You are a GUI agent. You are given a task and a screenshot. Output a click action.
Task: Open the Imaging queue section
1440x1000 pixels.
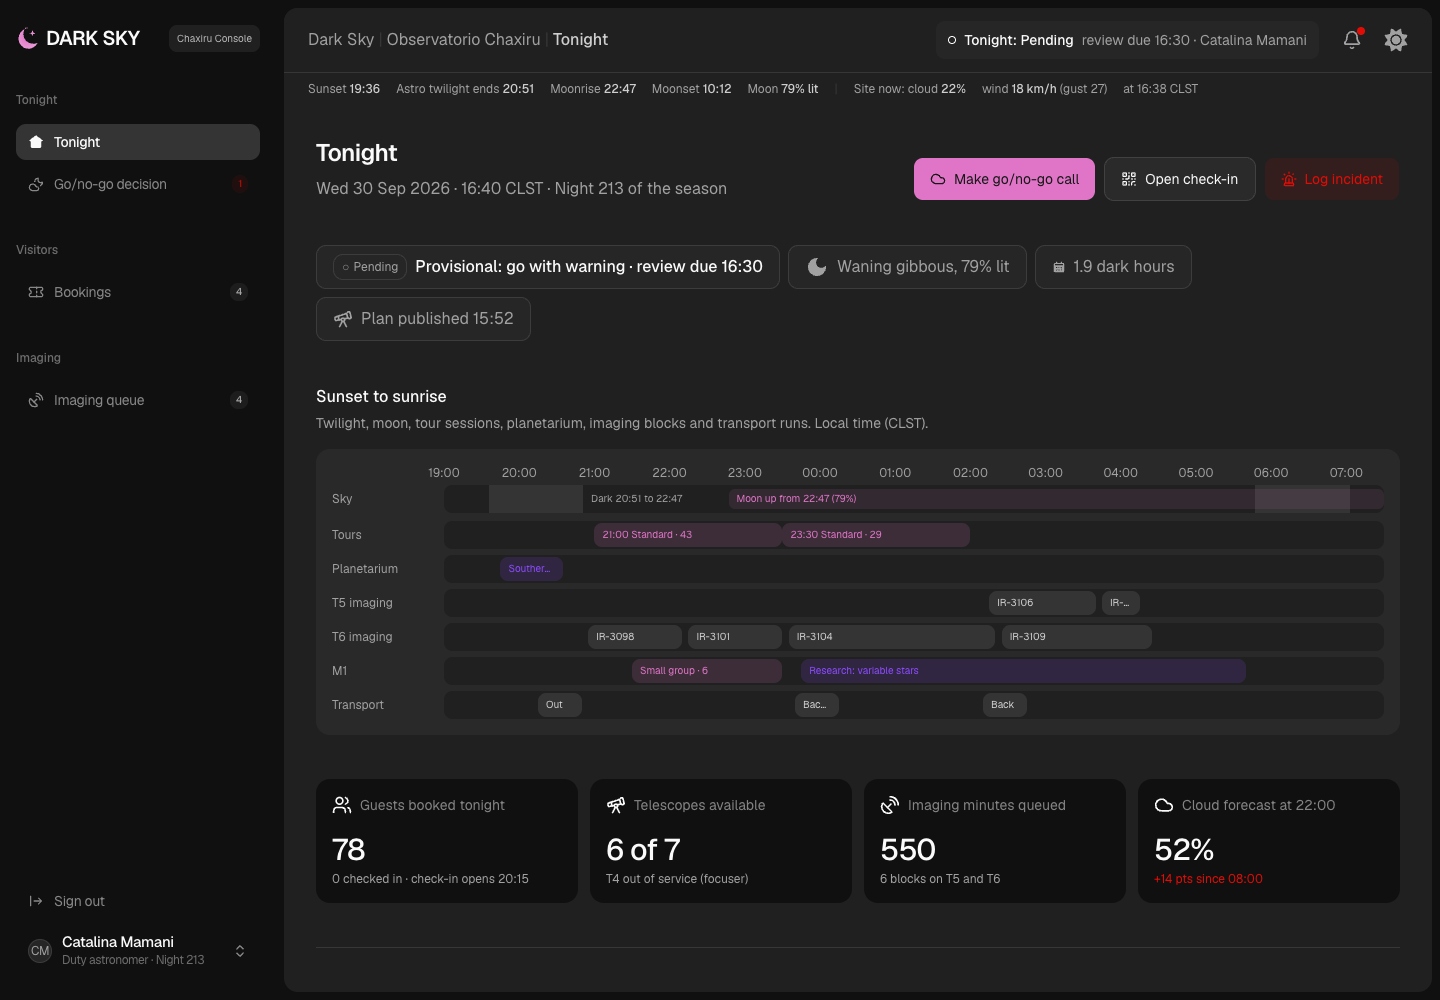point(138,400)
